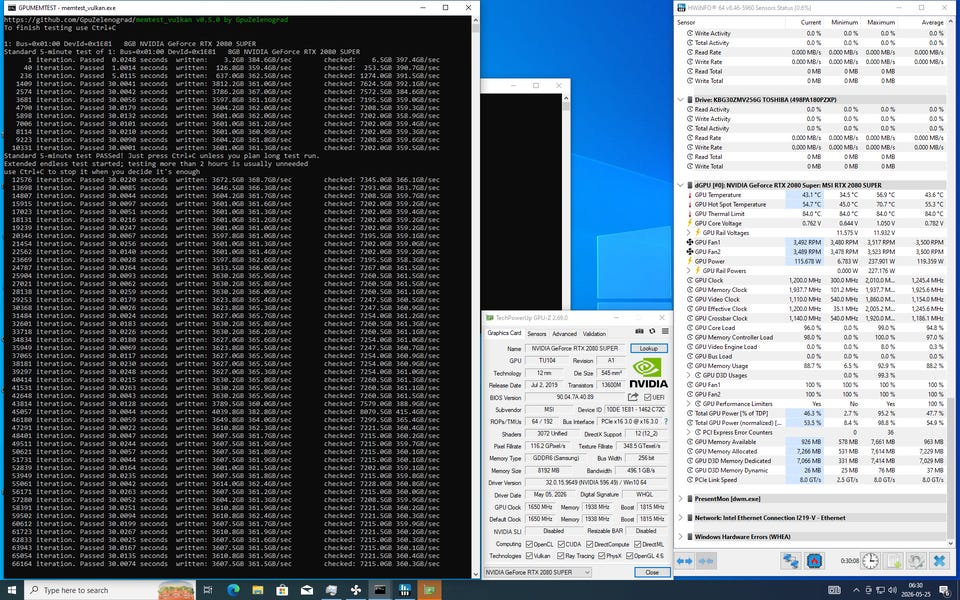Screen dimensions: 960x600
Task: Expand GPU D3D Usages row
Action: tap(689, 375)
